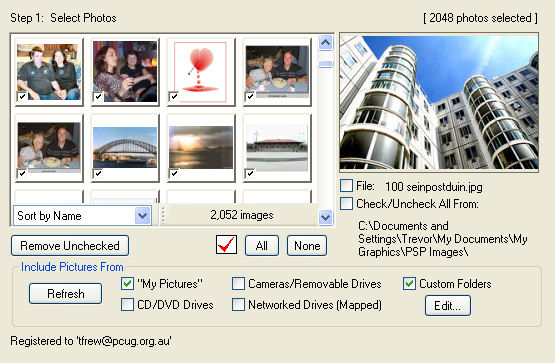
Task: Click the 2048 photos selected text
Action: coord(480,18)
